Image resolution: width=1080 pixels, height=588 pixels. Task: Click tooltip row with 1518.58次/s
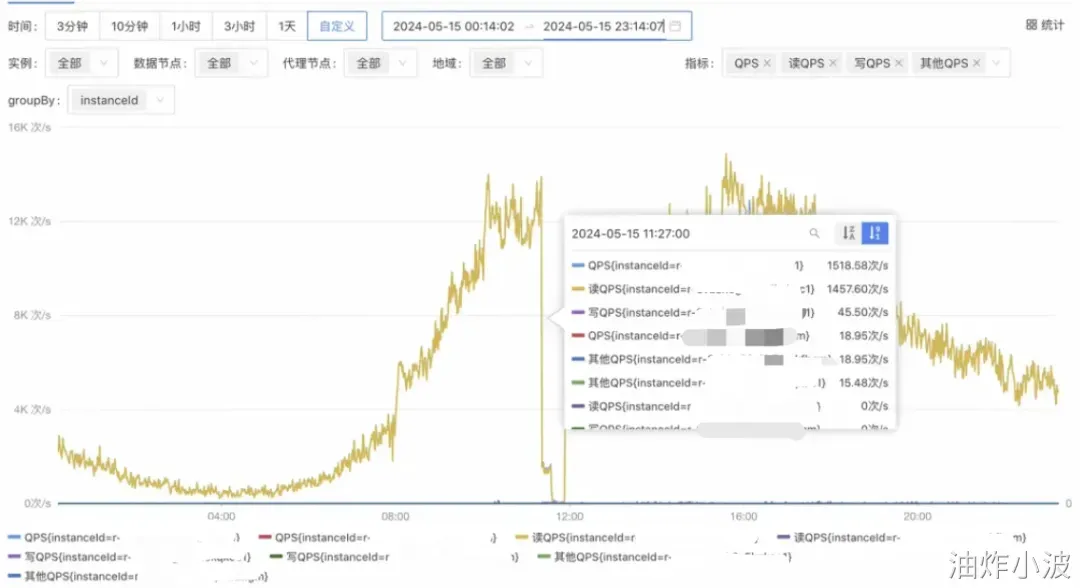pyautogui.click(x=729, y=266)
